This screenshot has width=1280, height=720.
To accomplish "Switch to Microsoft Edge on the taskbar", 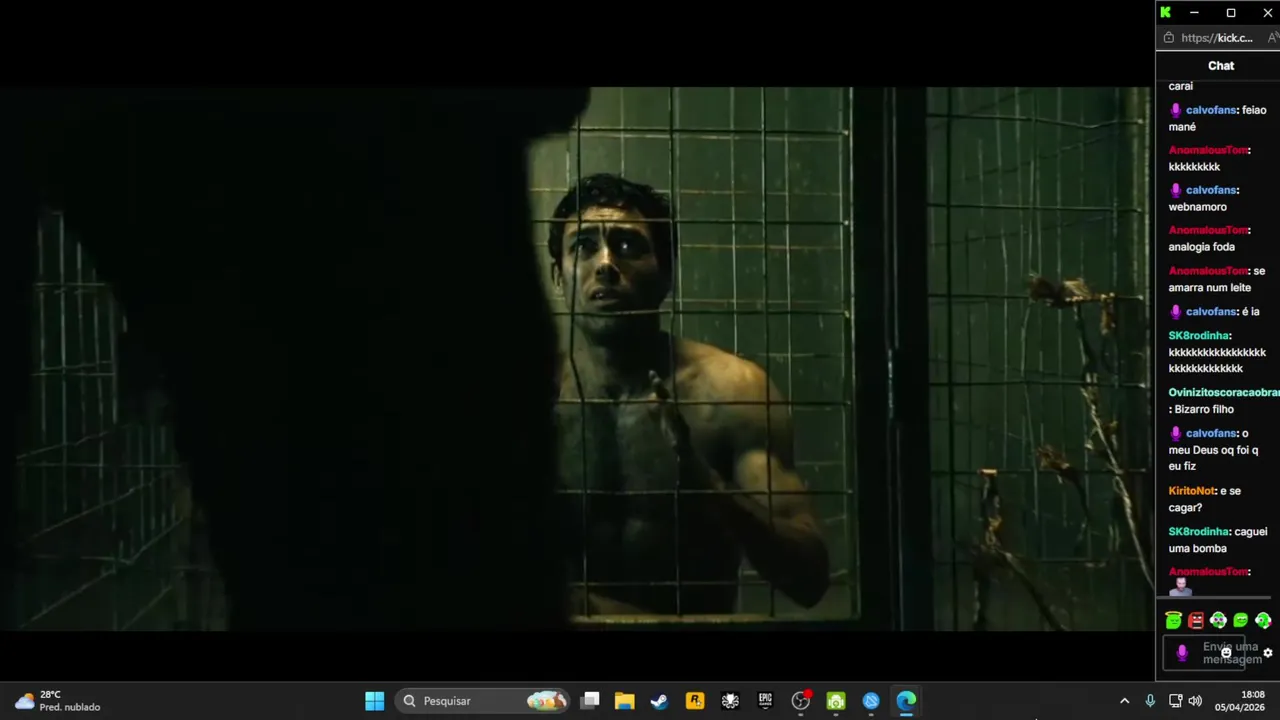I will coord(906,701).
